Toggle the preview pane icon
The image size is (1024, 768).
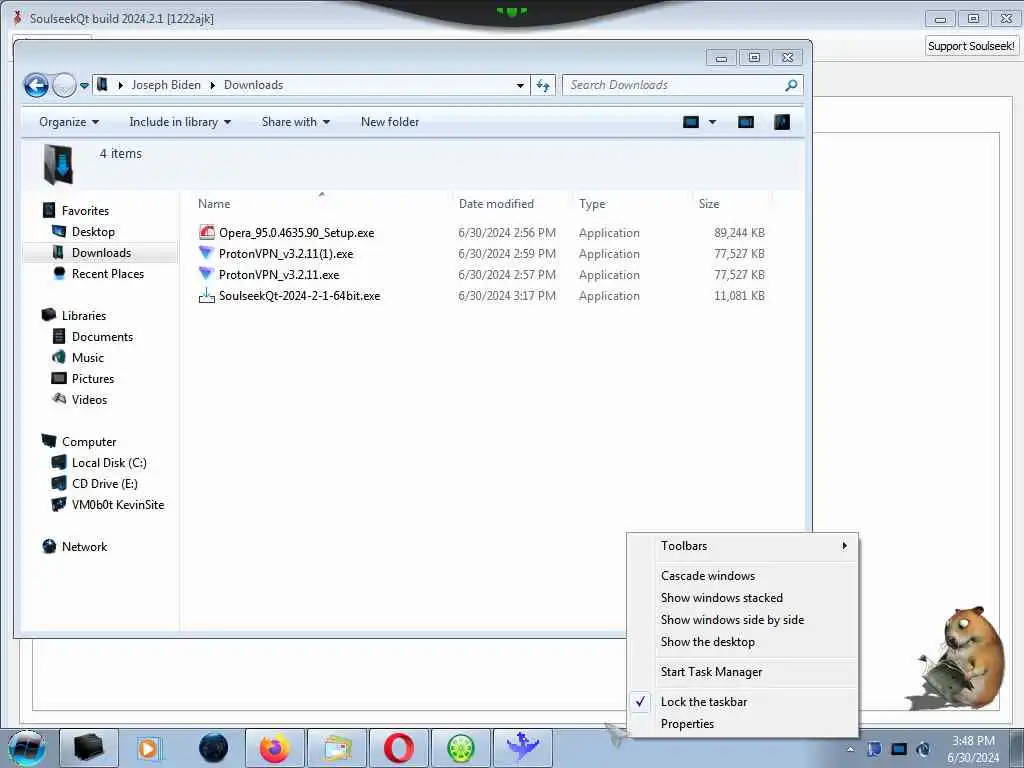[x=746, y=122]
